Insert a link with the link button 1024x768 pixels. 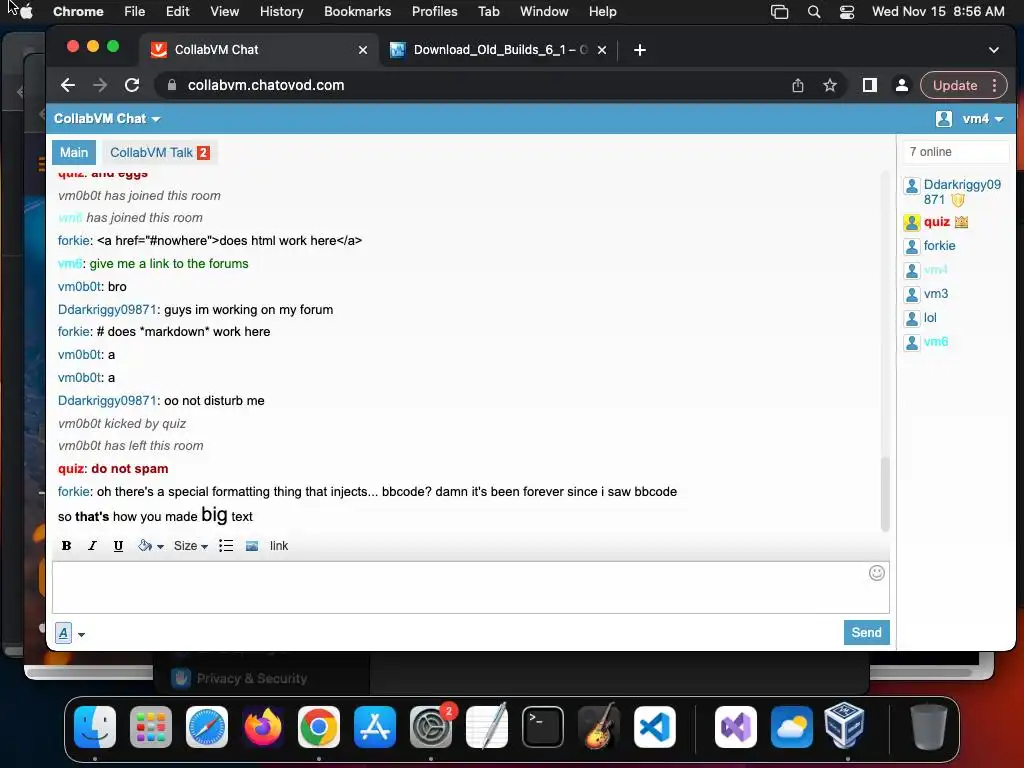click(279, 546)
